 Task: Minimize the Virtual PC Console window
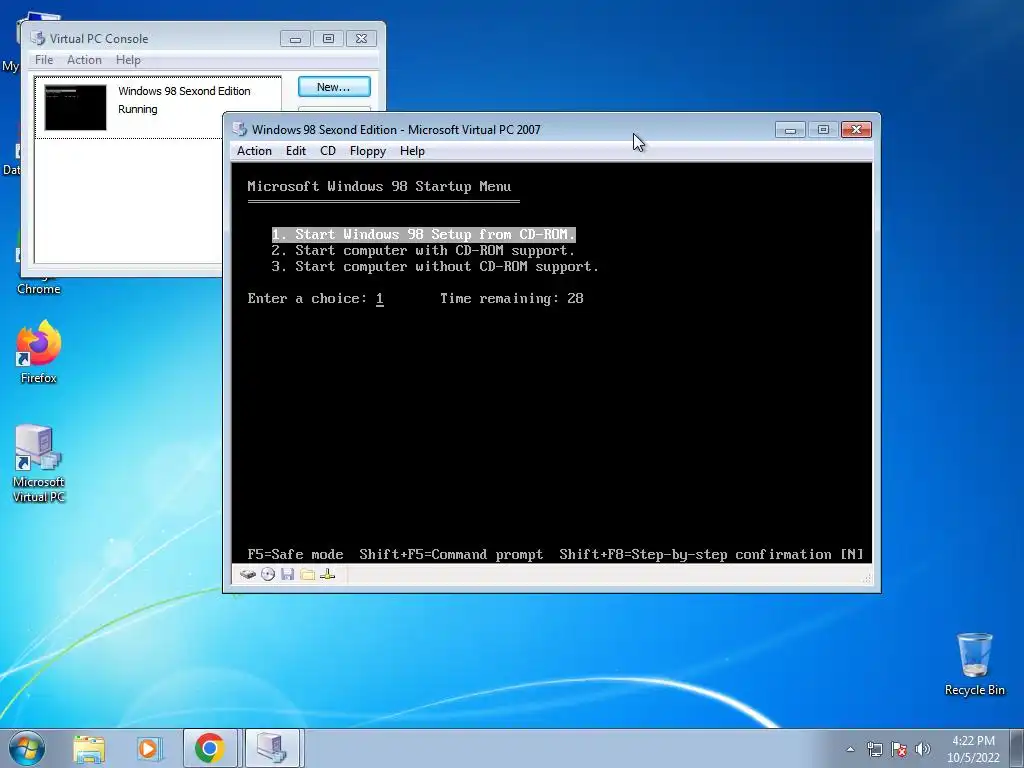[295, 39]
